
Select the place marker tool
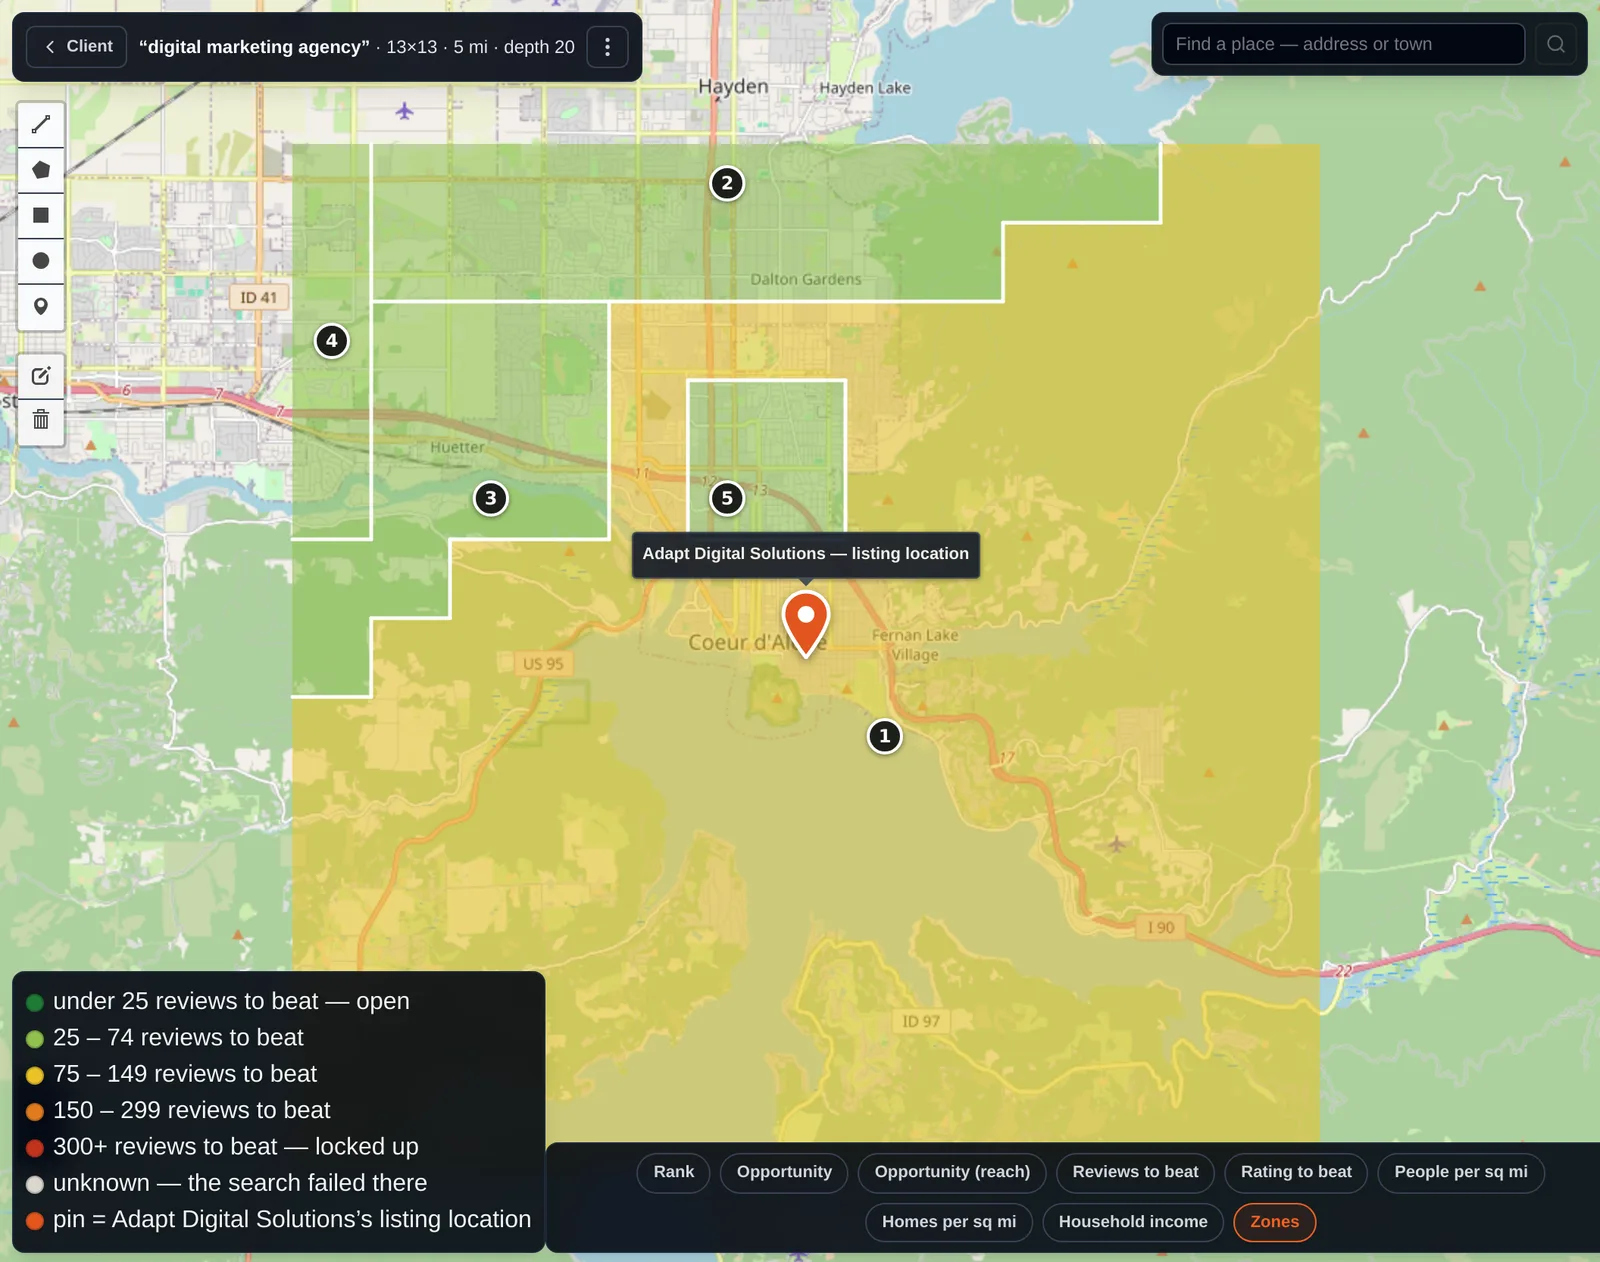pyautogui.click(x=41, y=306)
